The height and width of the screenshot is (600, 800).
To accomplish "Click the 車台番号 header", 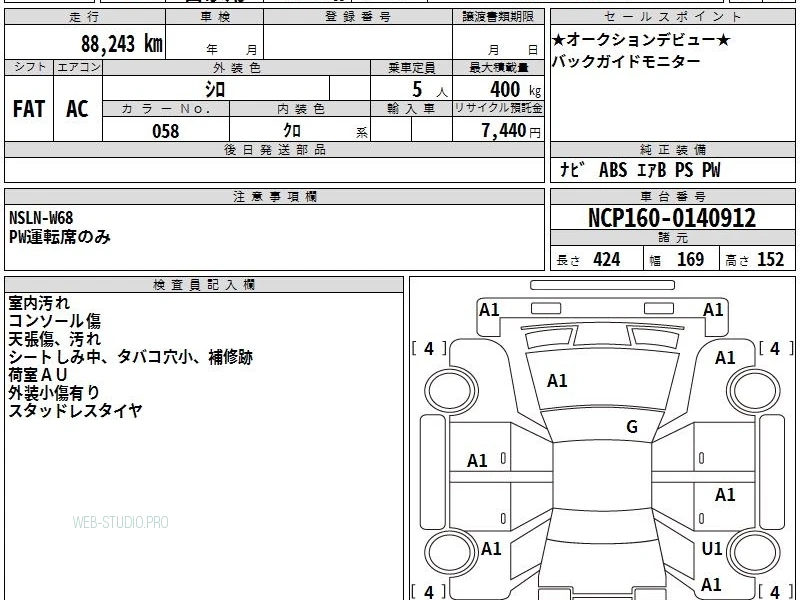I will (672, 196).
